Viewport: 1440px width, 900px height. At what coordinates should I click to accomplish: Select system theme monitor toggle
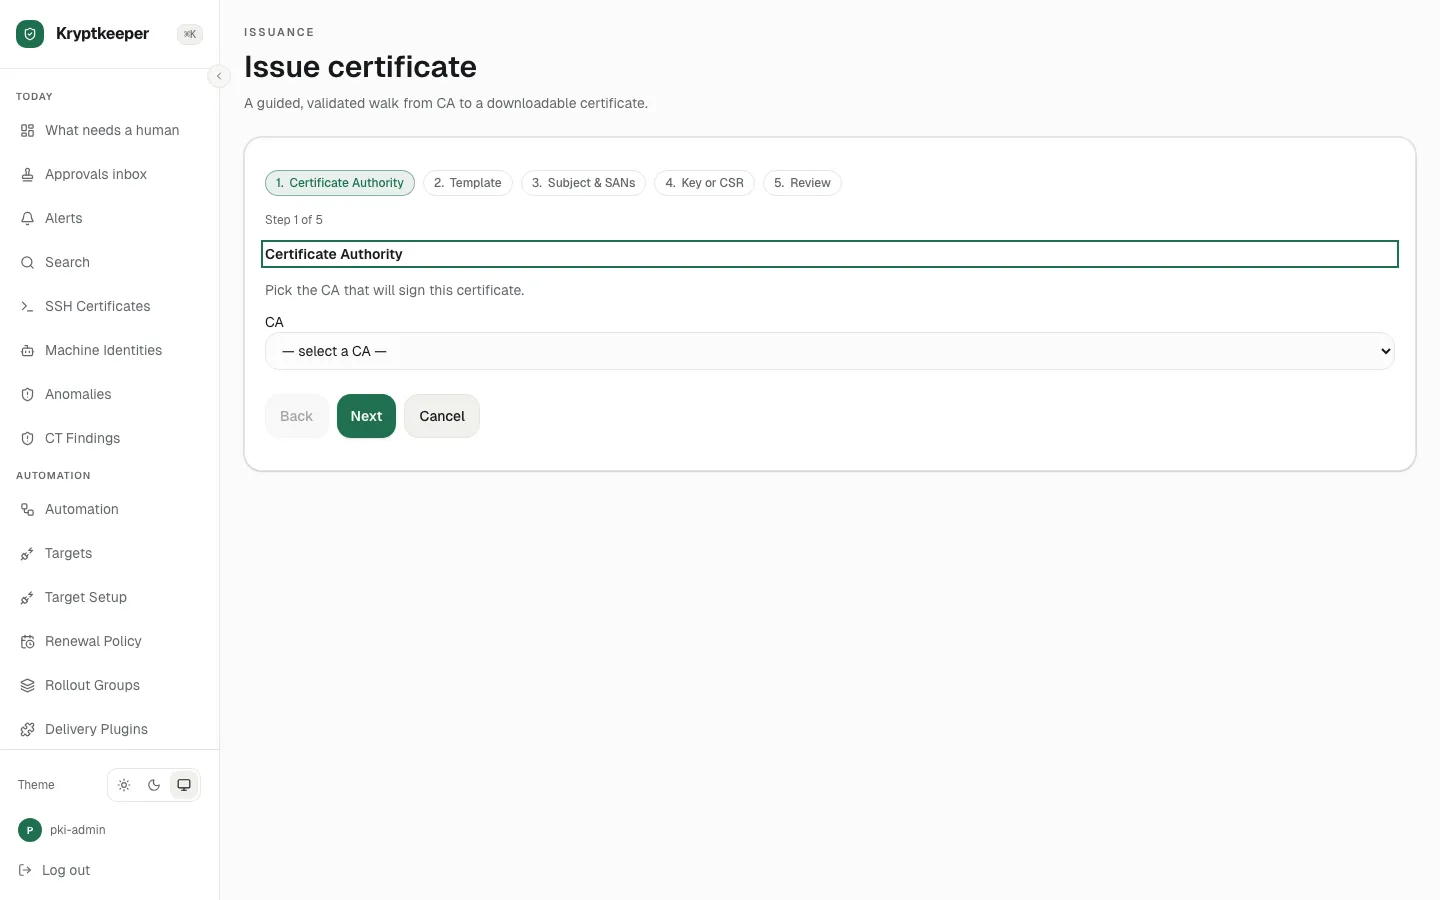click(x=184, y=785)
